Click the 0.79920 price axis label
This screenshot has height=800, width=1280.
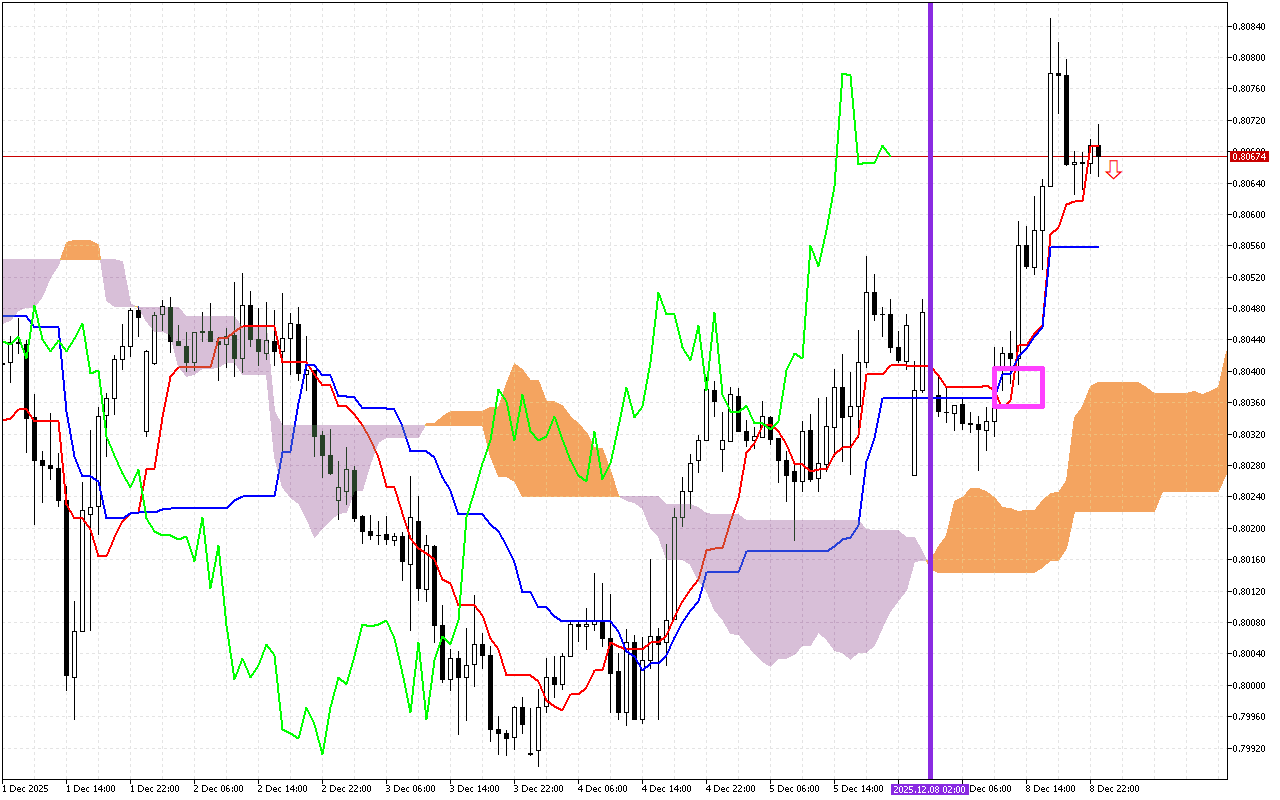[1248, 748]
